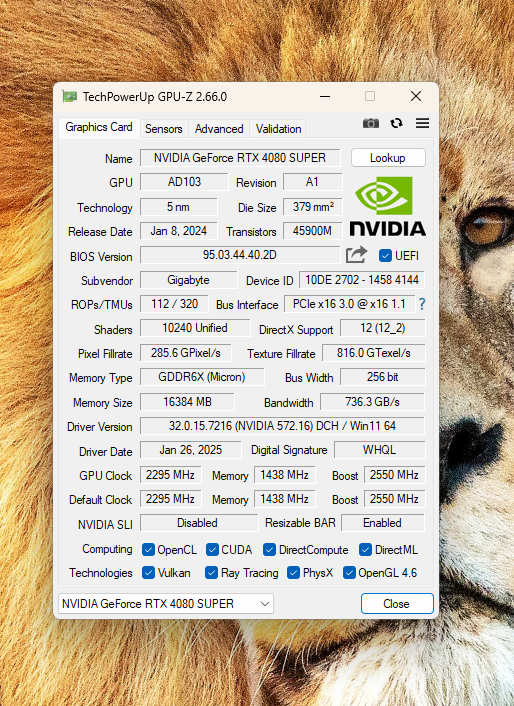
Task: Click the BIOS Version field 95.03.44.40.2D
Action: coord(239,255)
